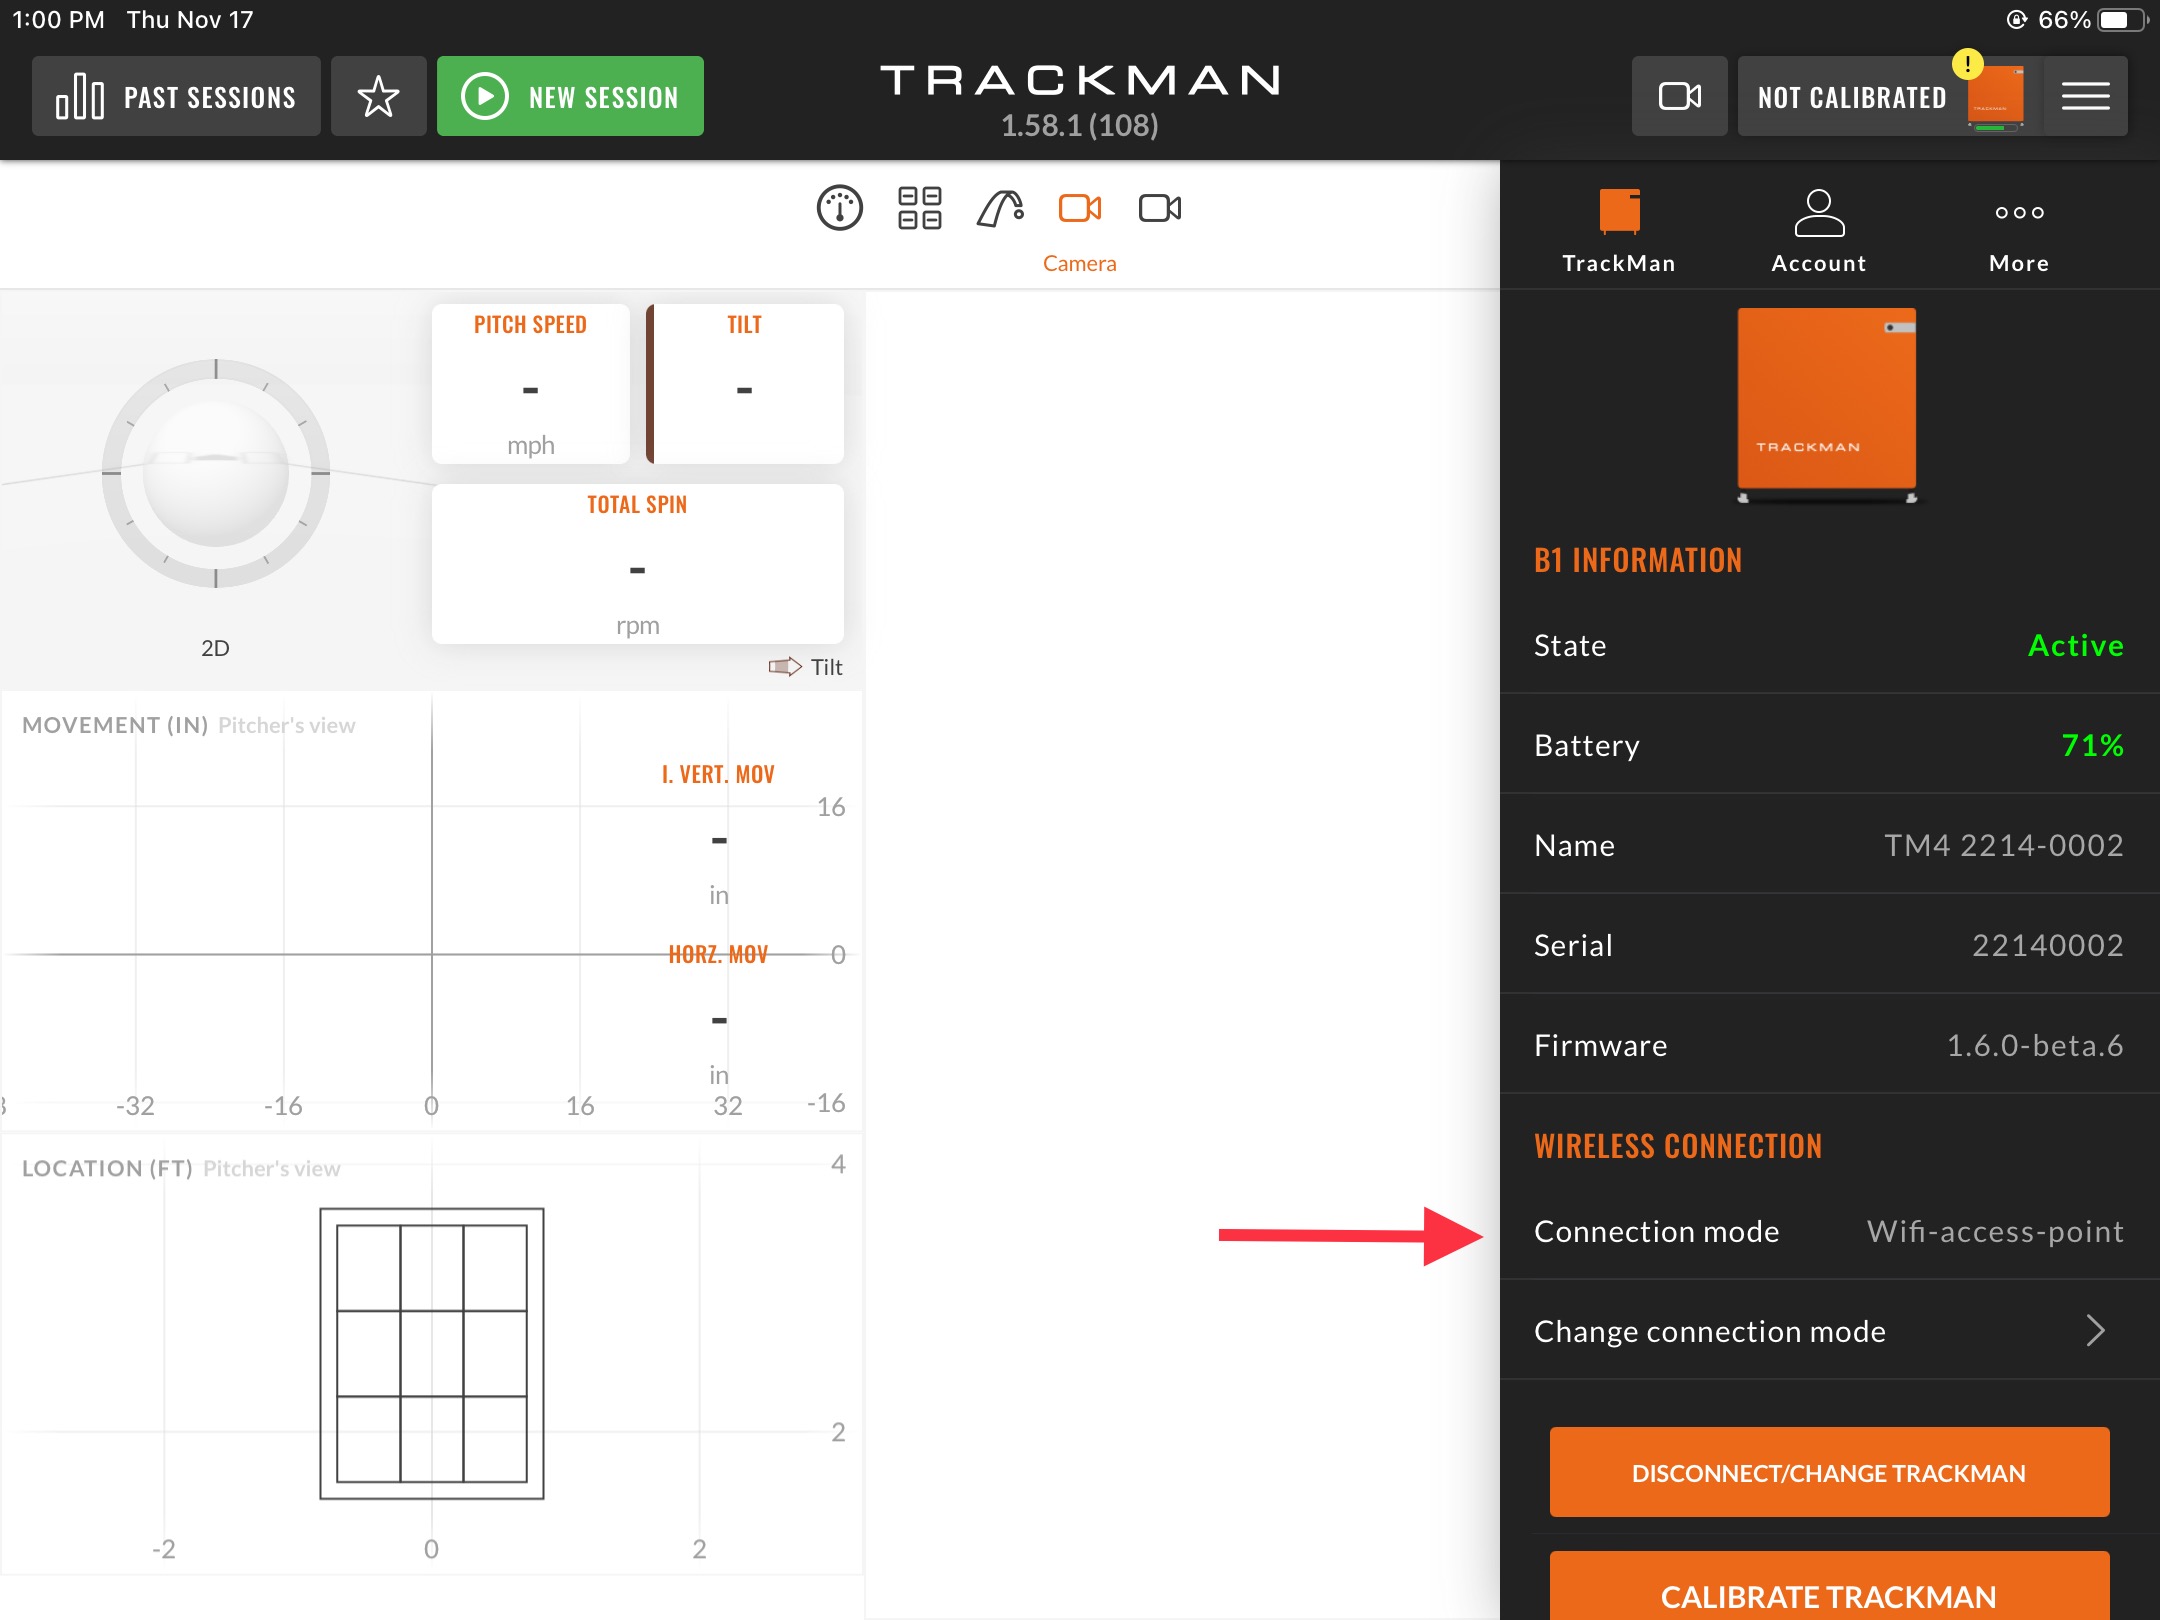Tap the Movement (IN) chart title

click(115, 725)
